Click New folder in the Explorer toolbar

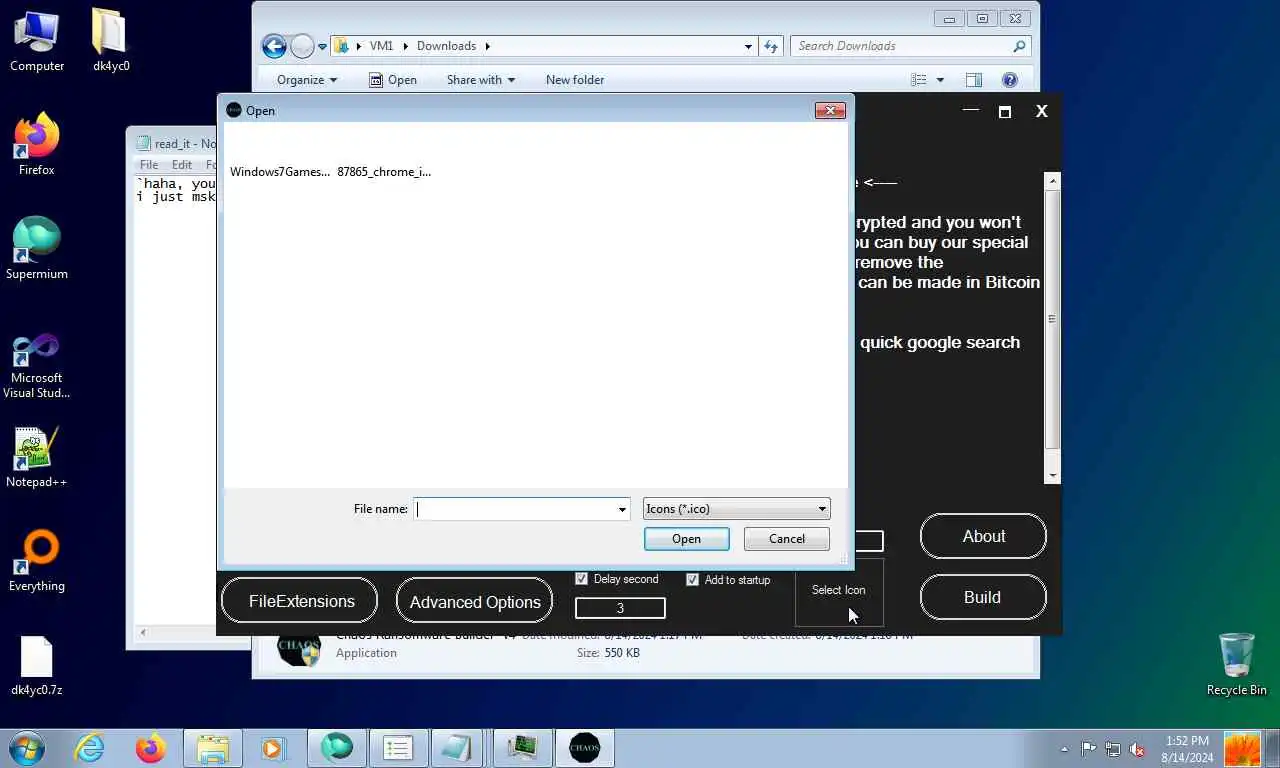coord(575,80)
